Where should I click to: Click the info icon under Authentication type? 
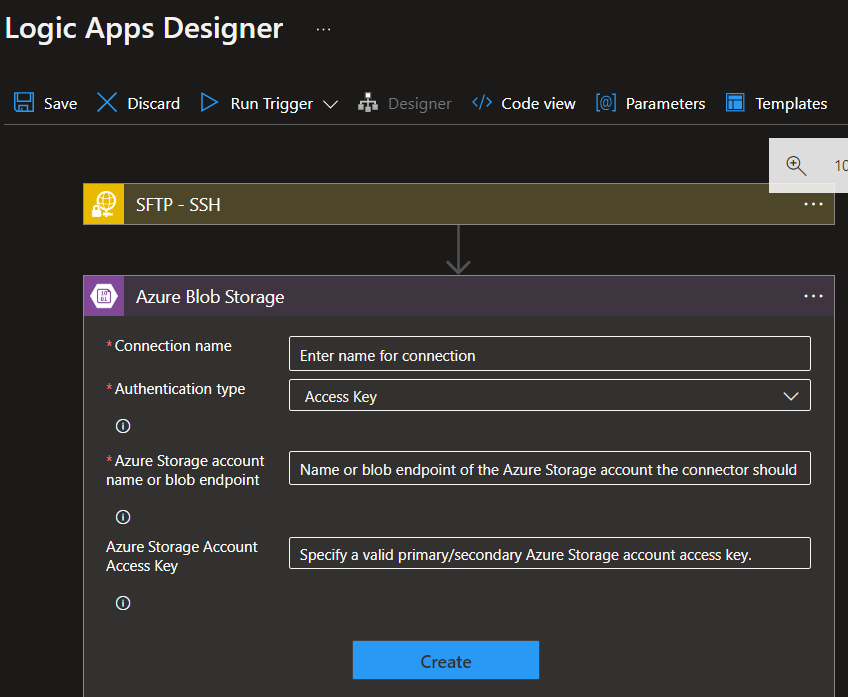(x=122, y=426)
